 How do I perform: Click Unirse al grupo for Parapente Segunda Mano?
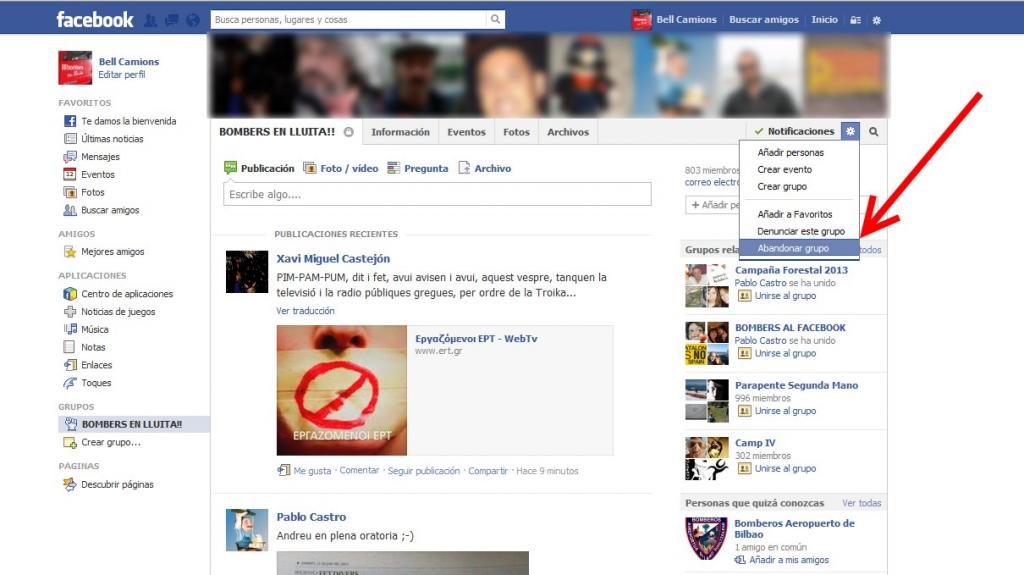(x=785, y=411)
